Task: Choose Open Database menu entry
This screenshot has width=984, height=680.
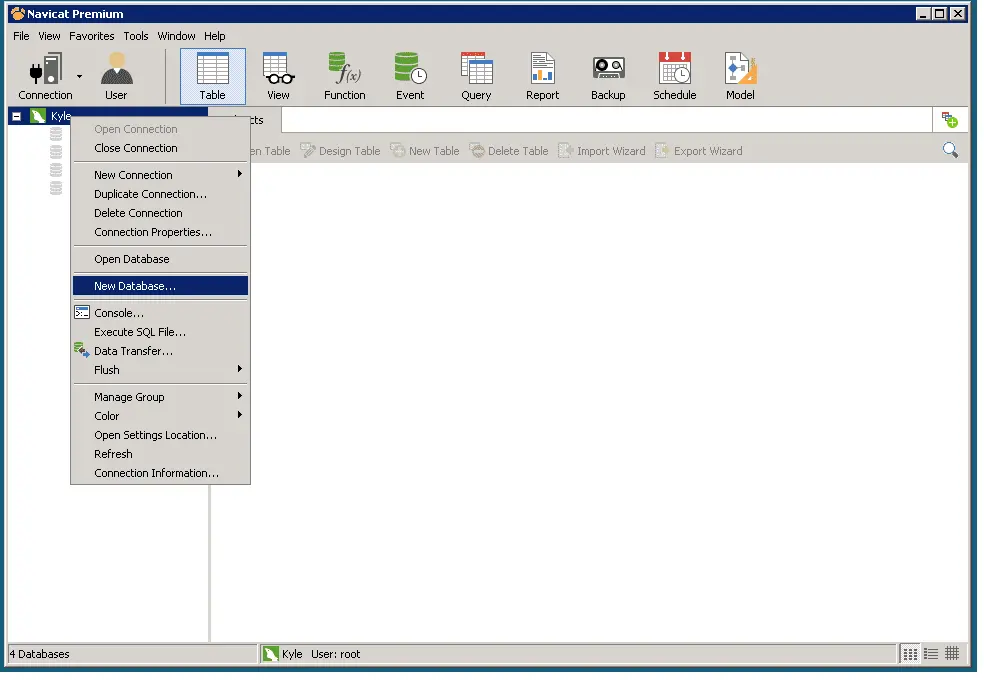Action: (x=161, y=260)
